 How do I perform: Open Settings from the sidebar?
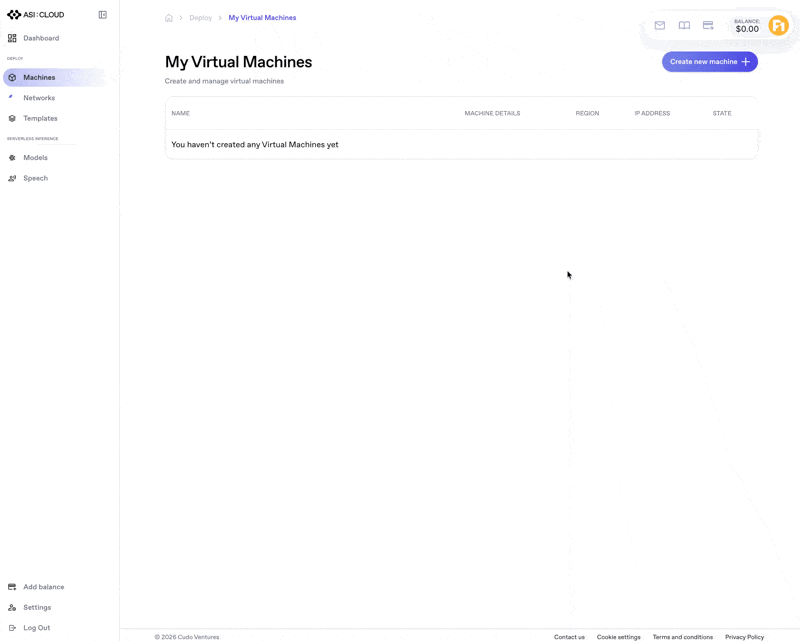(x=37, y=607)
